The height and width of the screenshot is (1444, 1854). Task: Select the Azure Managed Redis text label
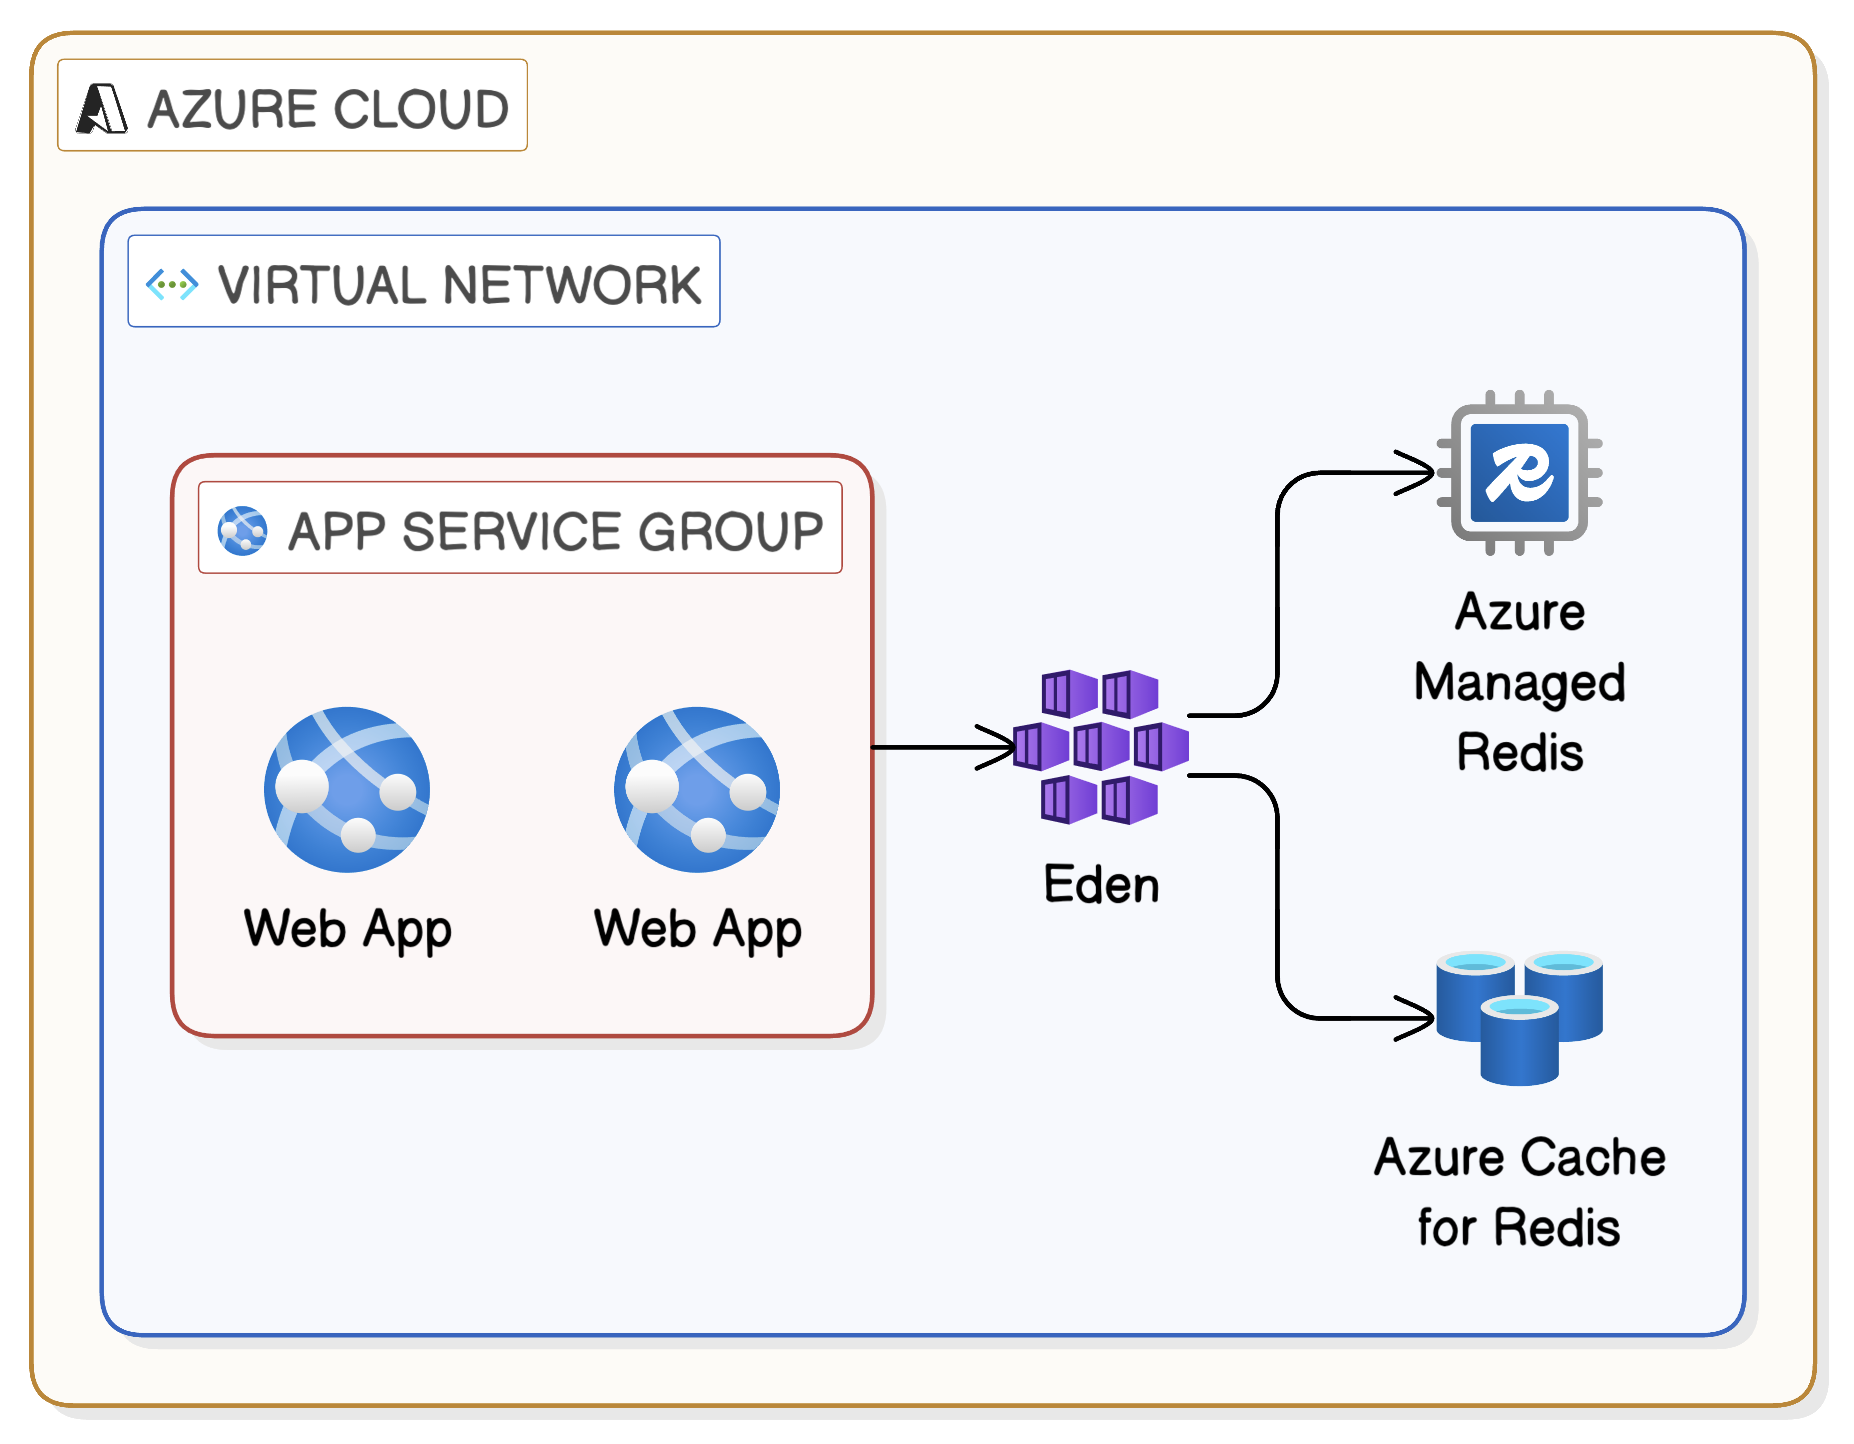[1519, 682]
